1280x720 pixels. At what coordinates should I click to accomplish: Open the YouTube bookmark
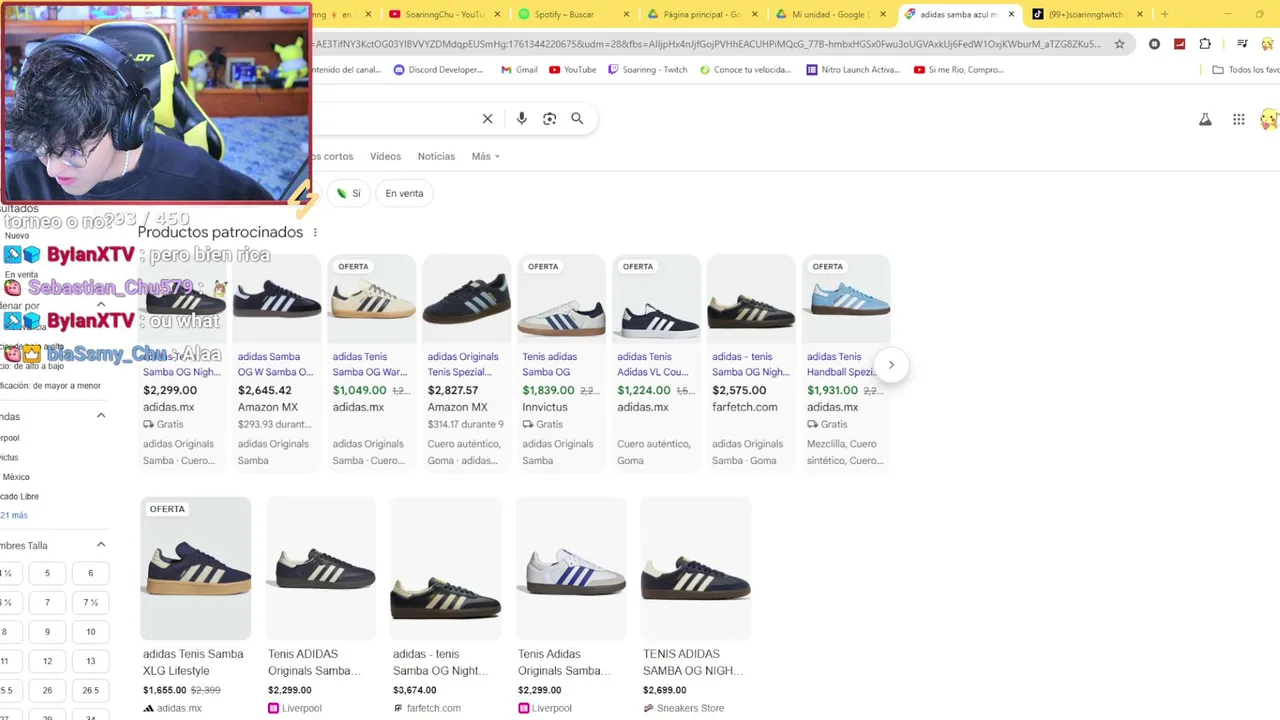tap(572, 70)
